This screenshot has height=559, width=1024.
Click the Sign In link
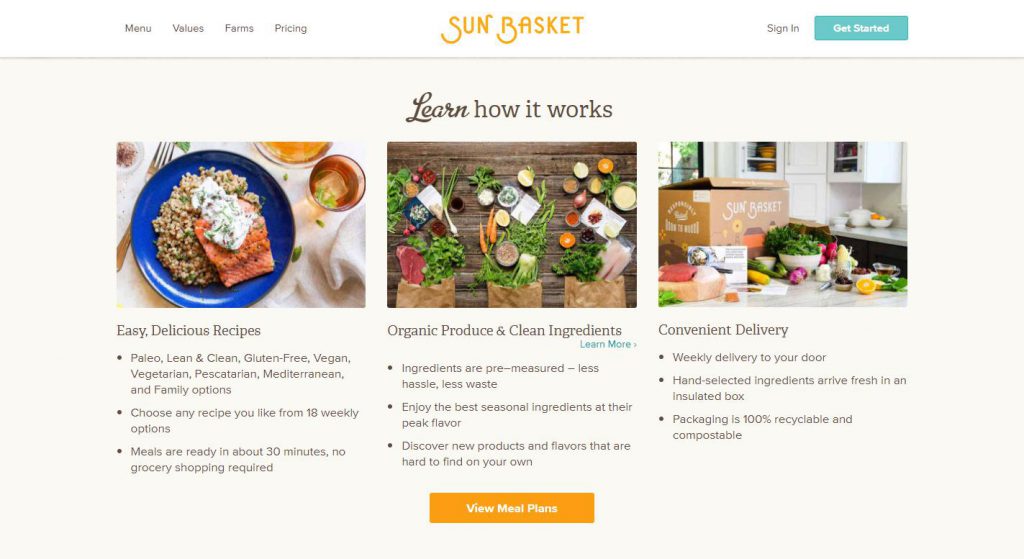tap(783, 28)
